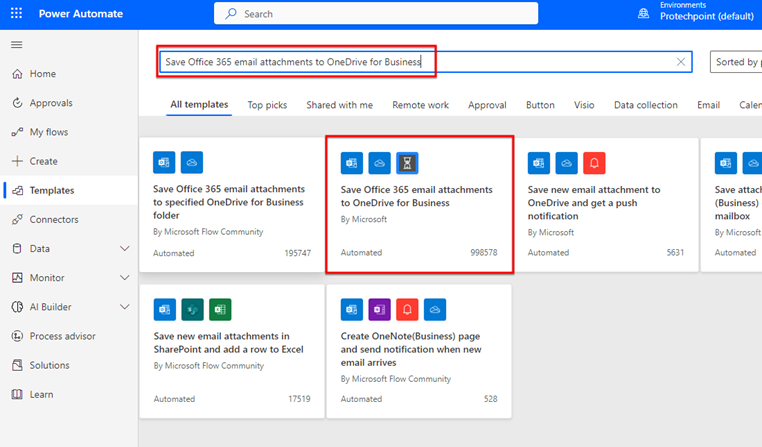
Task: Expand the Monitor menu chevron
Action: (124, 278)
